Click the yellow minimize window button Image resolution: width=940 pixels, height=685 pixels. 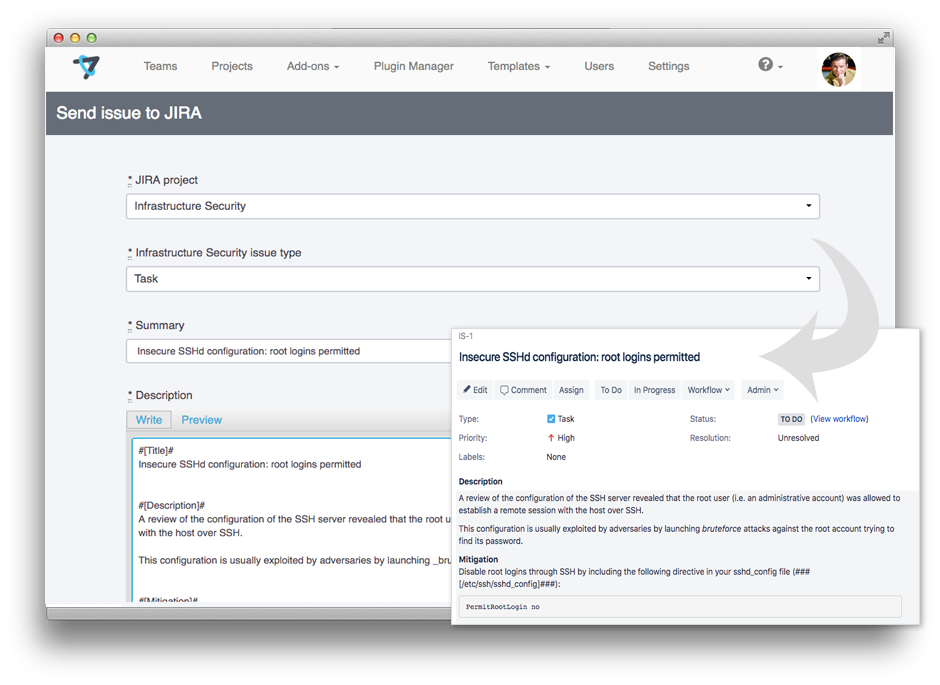75,38
